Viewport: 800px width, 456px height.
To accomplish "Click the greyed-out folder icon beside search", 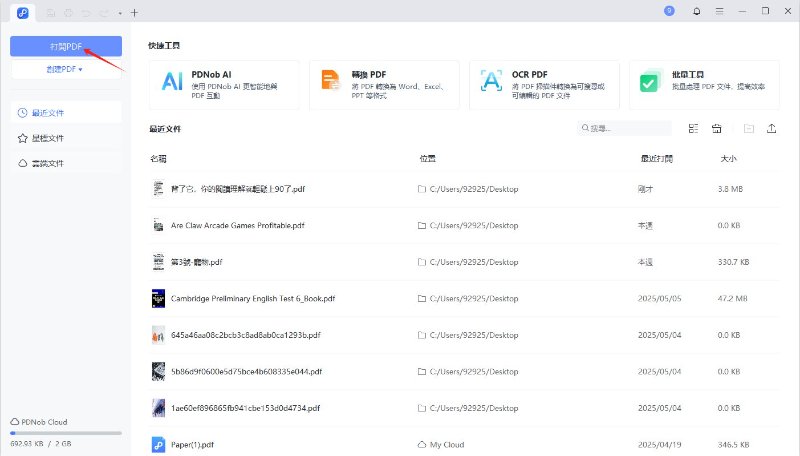I will pos(748,129).
